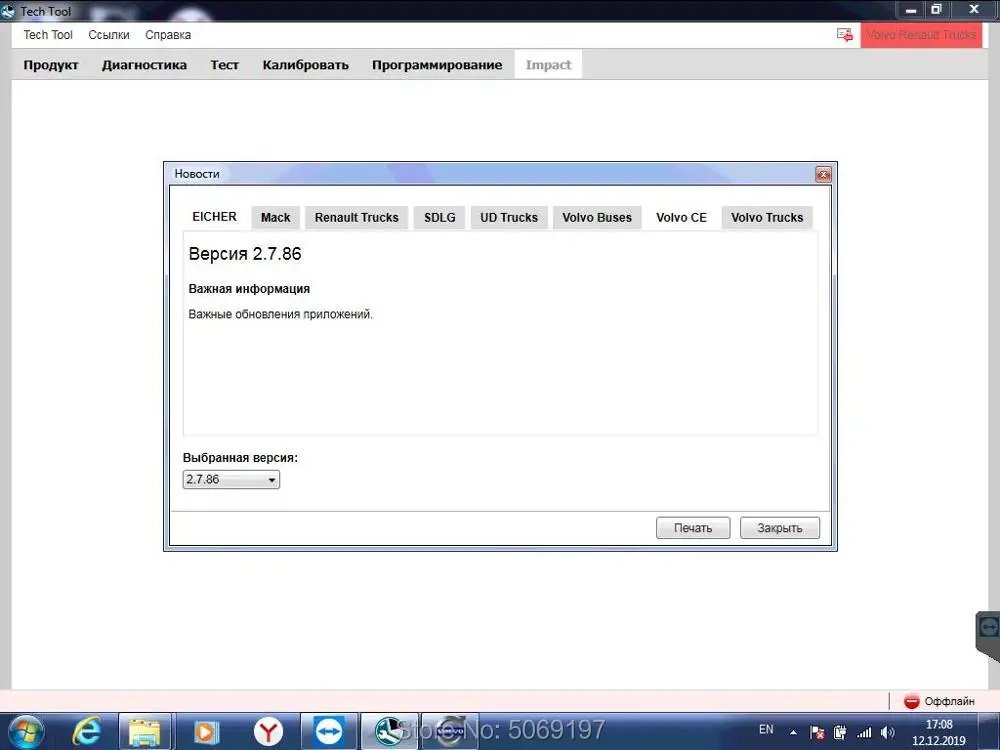Click the red offline status icon
This screenshot has height=750, width=1000.
(911, 701)
